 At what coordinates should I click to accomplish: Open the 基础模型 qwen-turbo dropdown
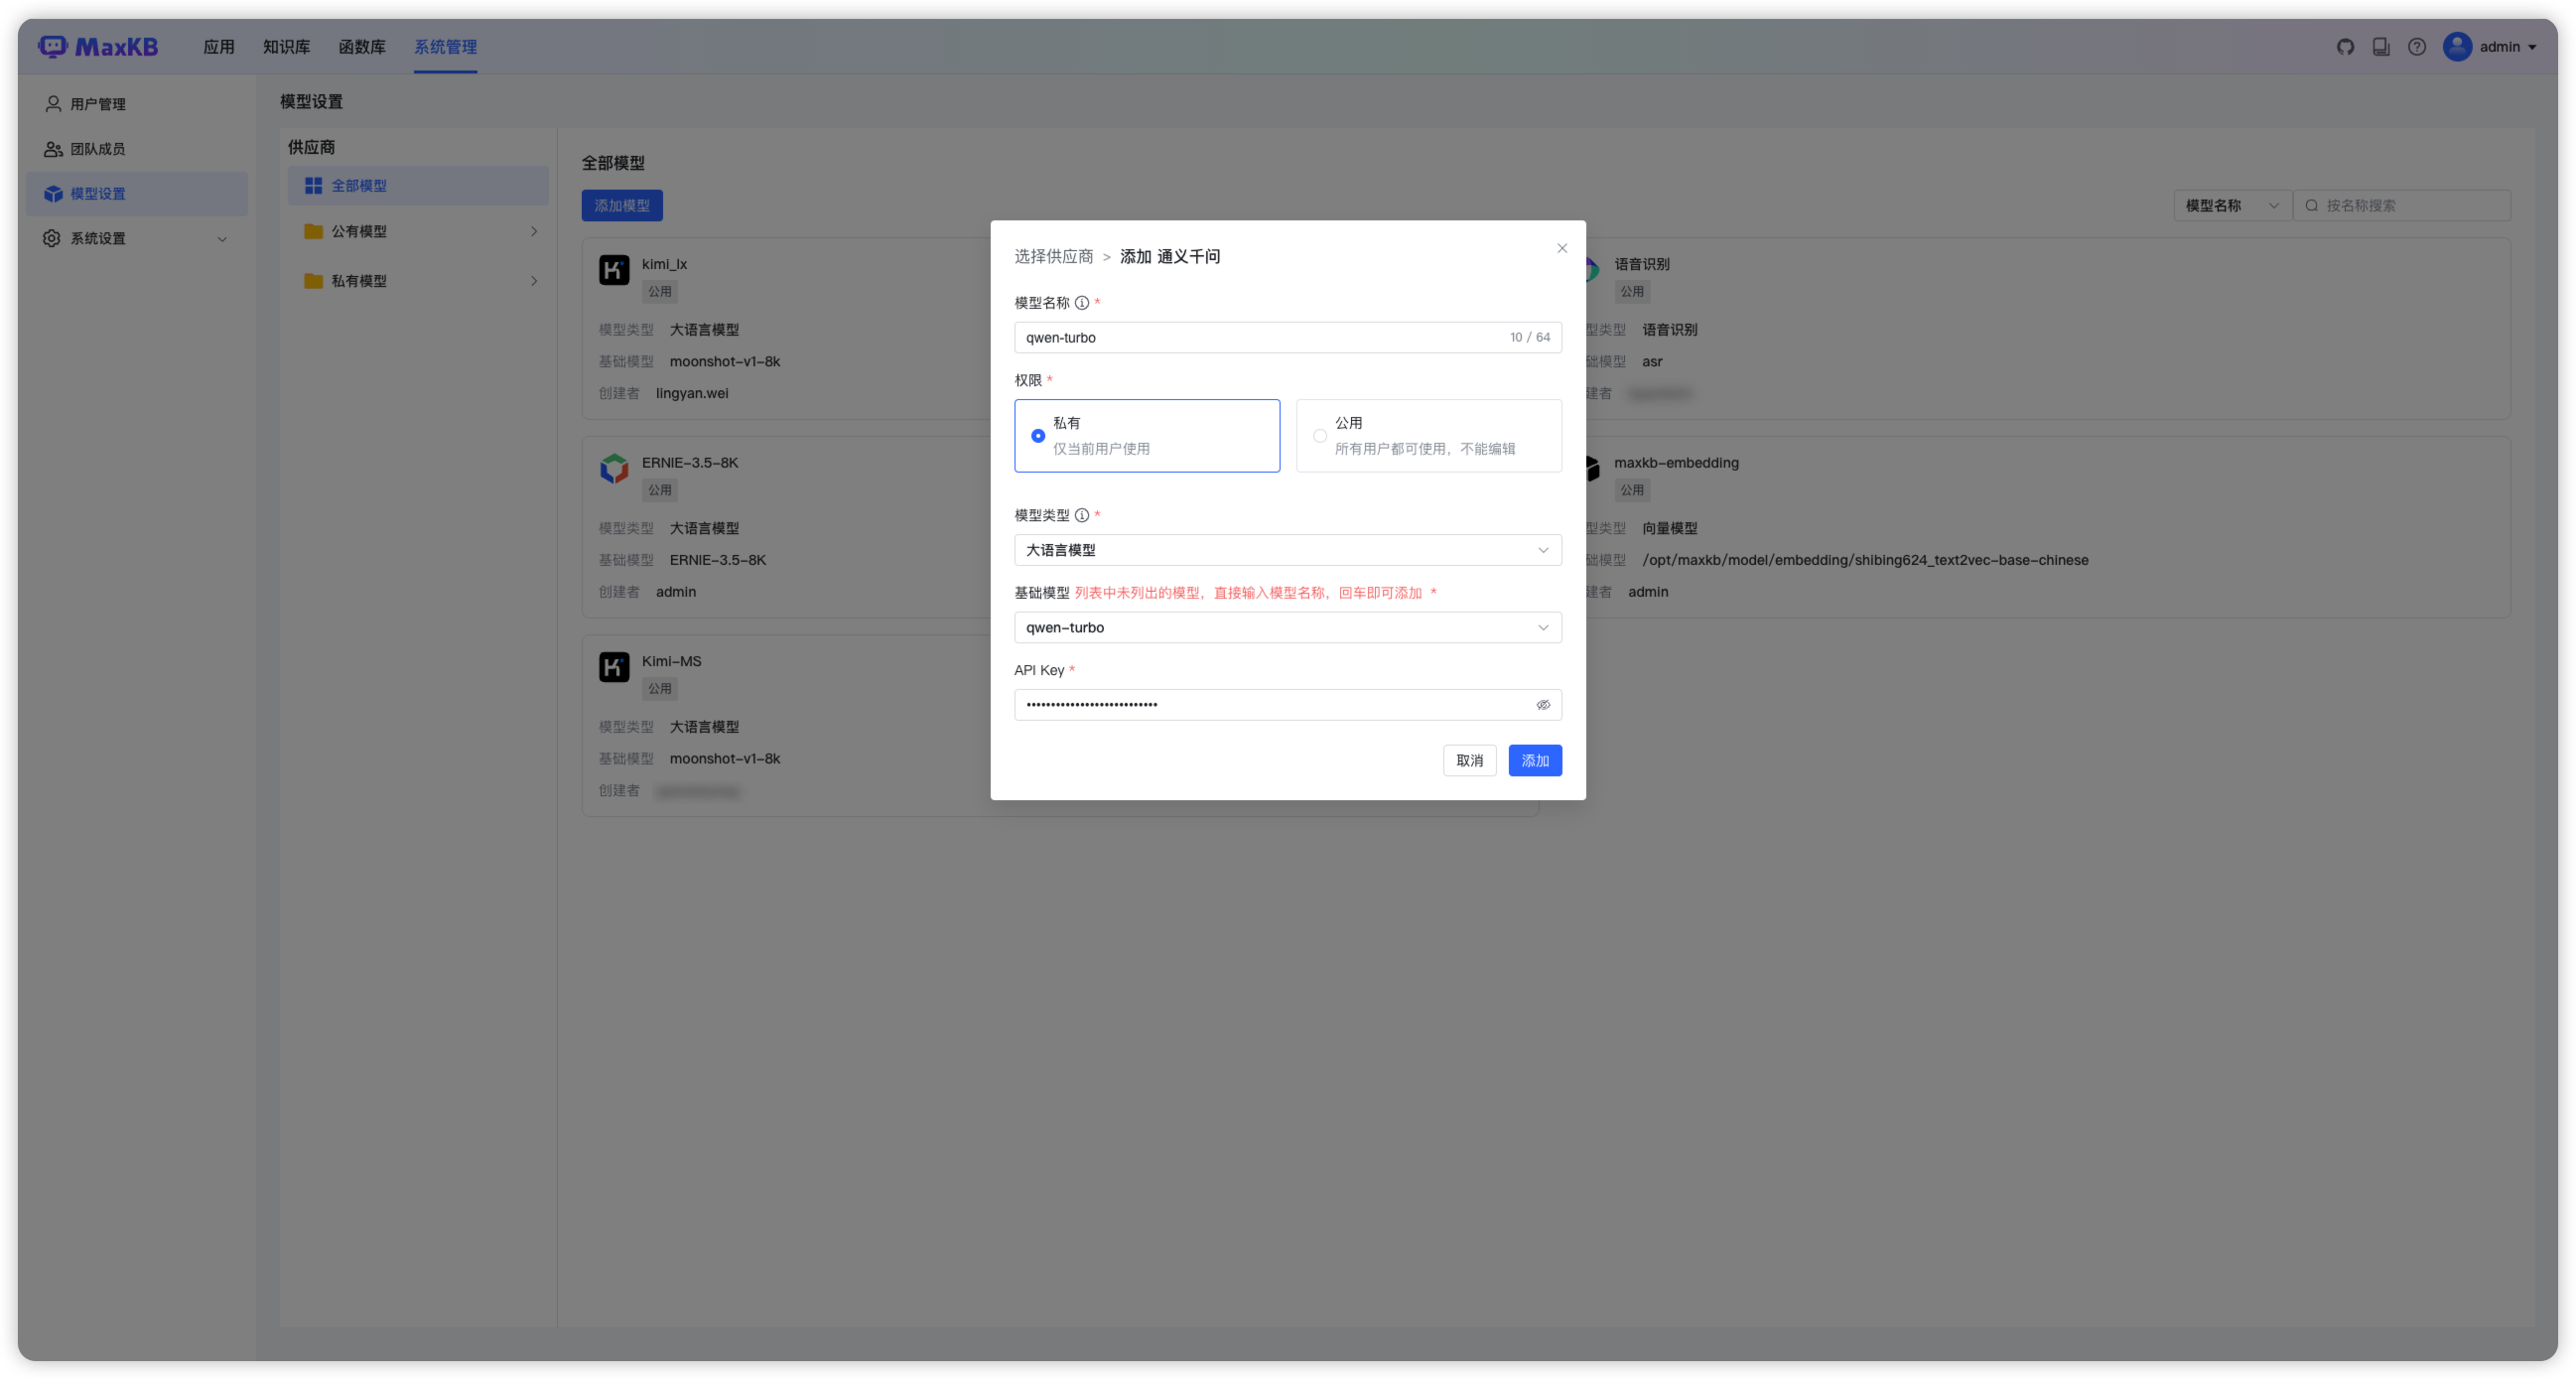[1287, 628]
